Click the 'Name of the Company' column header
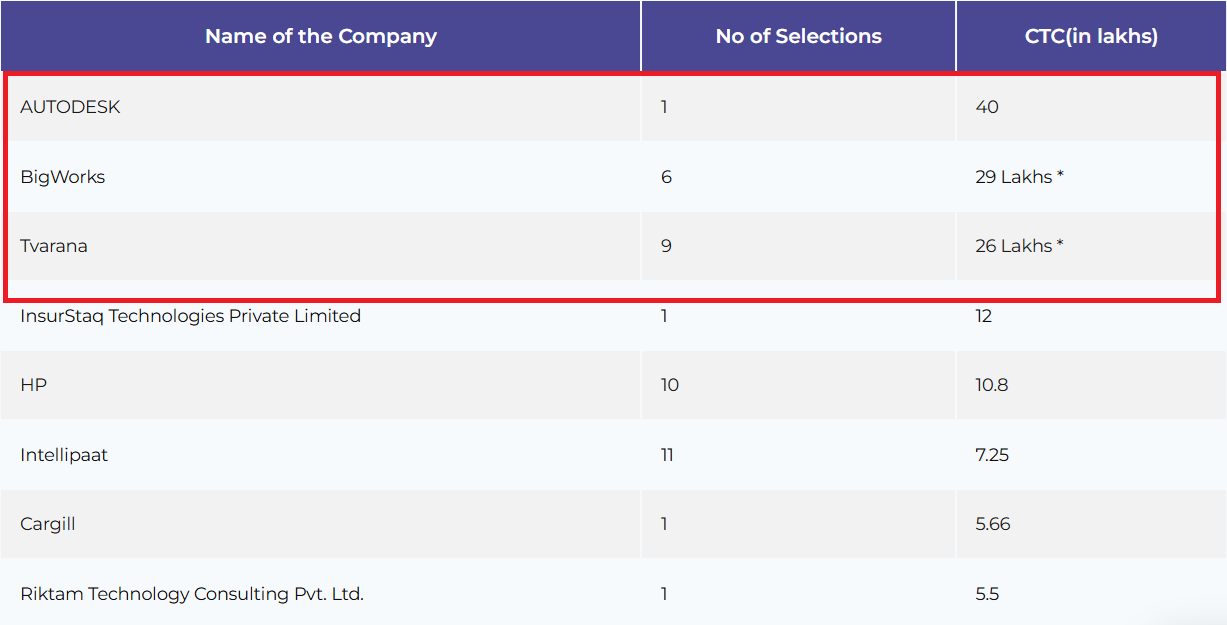The height and width of the screenshot is (625, 1227). coord(321,36)
